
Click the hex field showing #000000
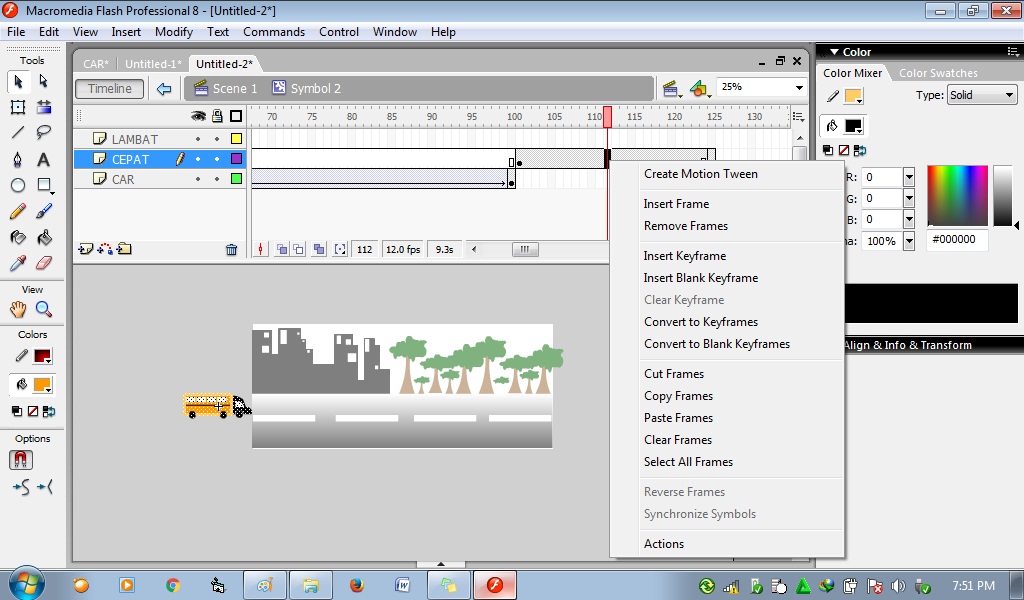click(x=956, y=240)
